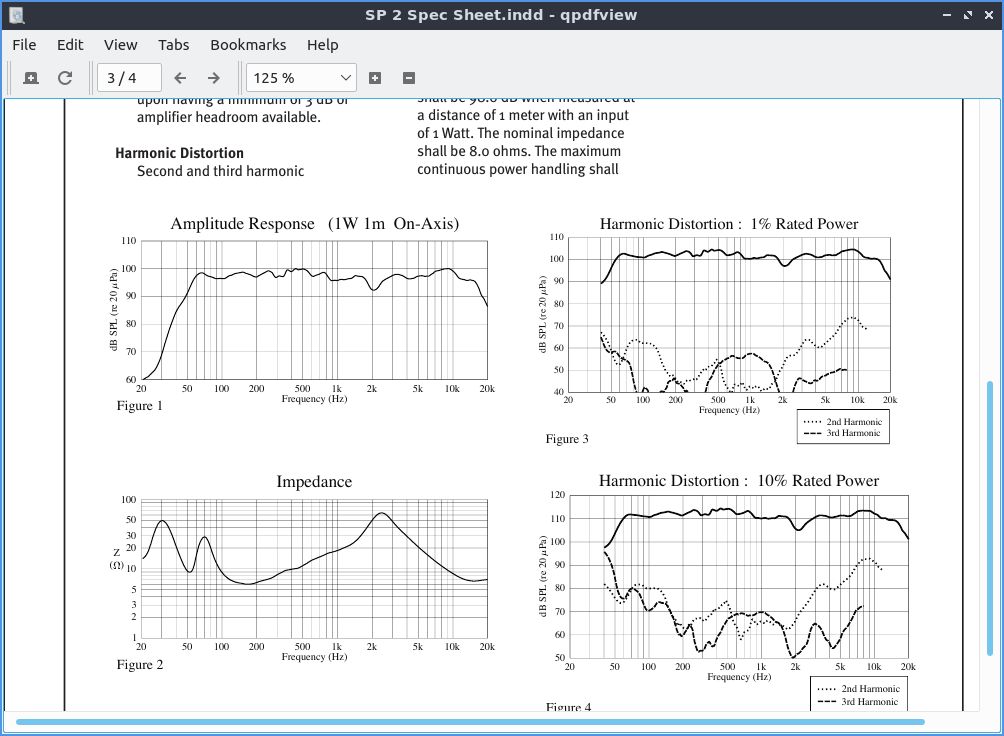The width and height of the screenshot is (1004, 736).
Task: Click 'continuous power handling shall' line
Action: pos(517,169)
